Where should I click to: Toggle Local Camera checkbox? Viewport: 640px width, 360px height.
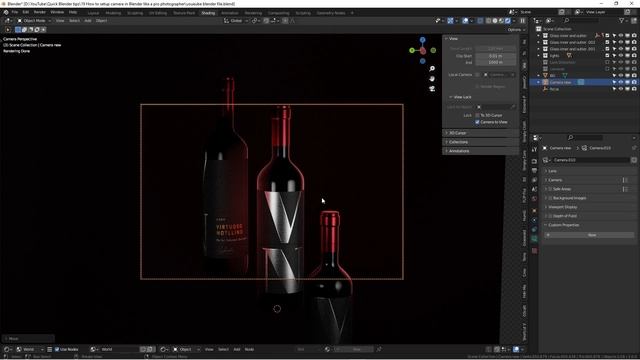477,75
